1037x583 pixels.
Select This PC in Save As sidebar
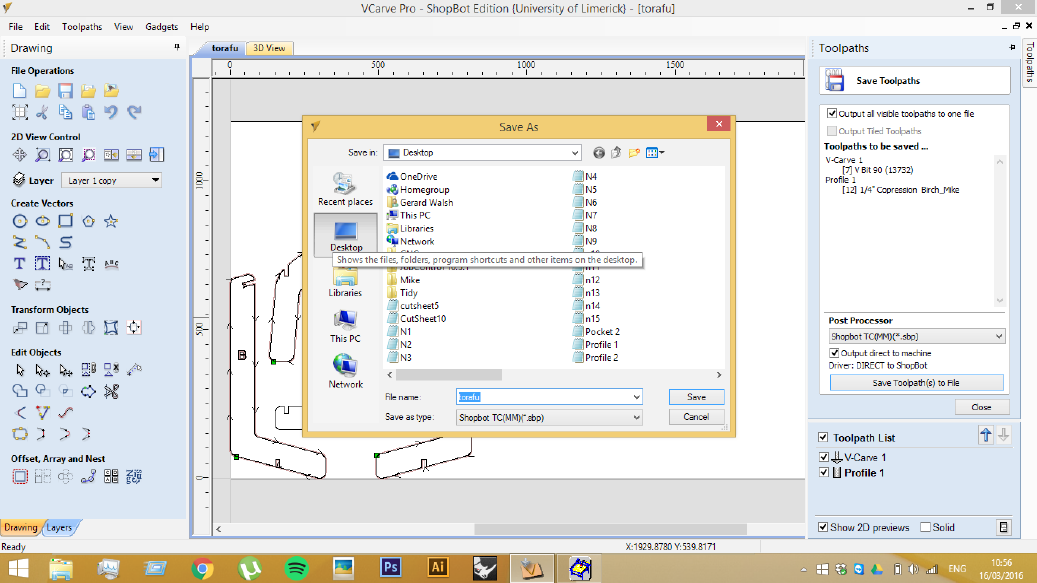tap(345, 326)
